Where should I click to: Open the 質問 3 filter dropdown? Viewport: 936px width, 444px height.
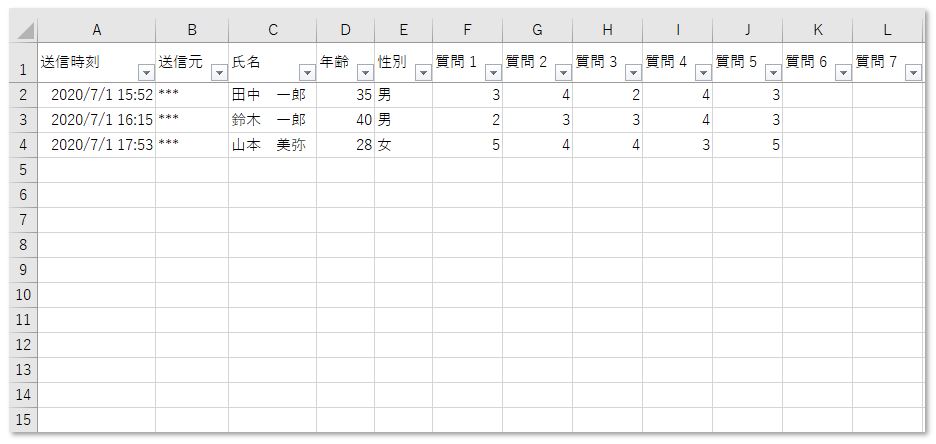[633, 73]
